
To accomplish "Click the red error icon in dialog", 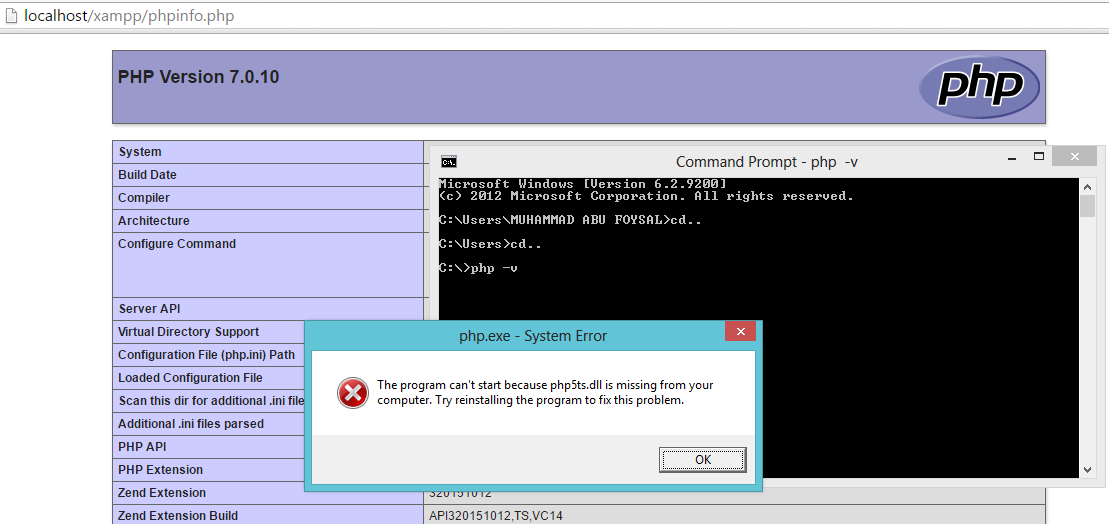I will (x=352, y=393).
